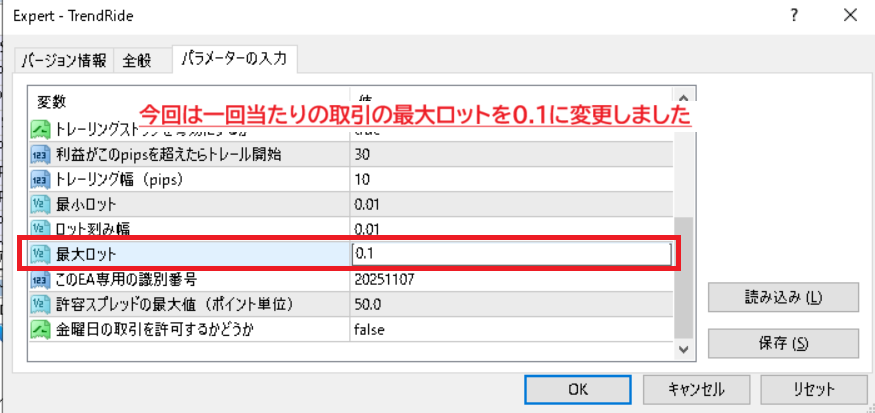875x413 pixels.
Task: Click the integer icon beside このEA専用の識別番号
Action: 38,279
